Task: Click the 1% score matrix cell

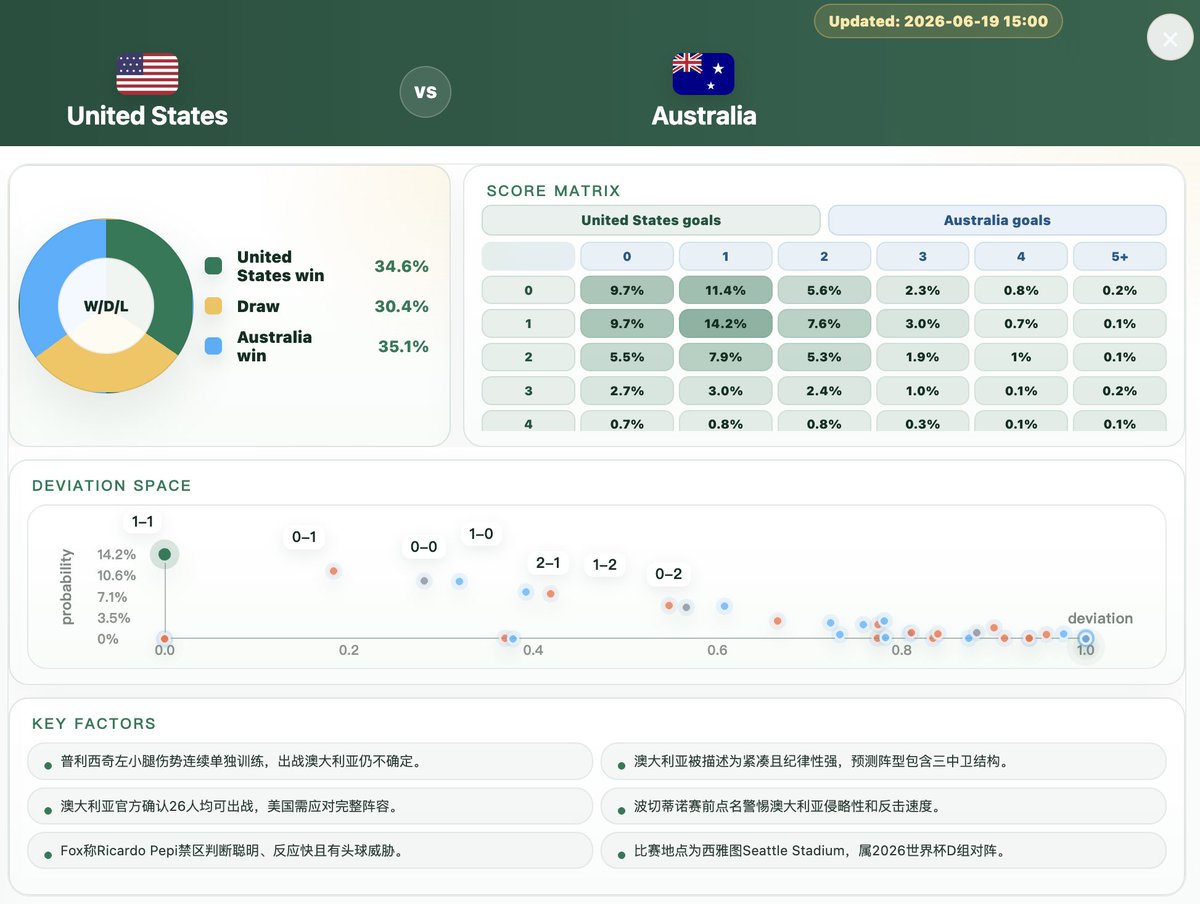Action: tap(1021, 357)
